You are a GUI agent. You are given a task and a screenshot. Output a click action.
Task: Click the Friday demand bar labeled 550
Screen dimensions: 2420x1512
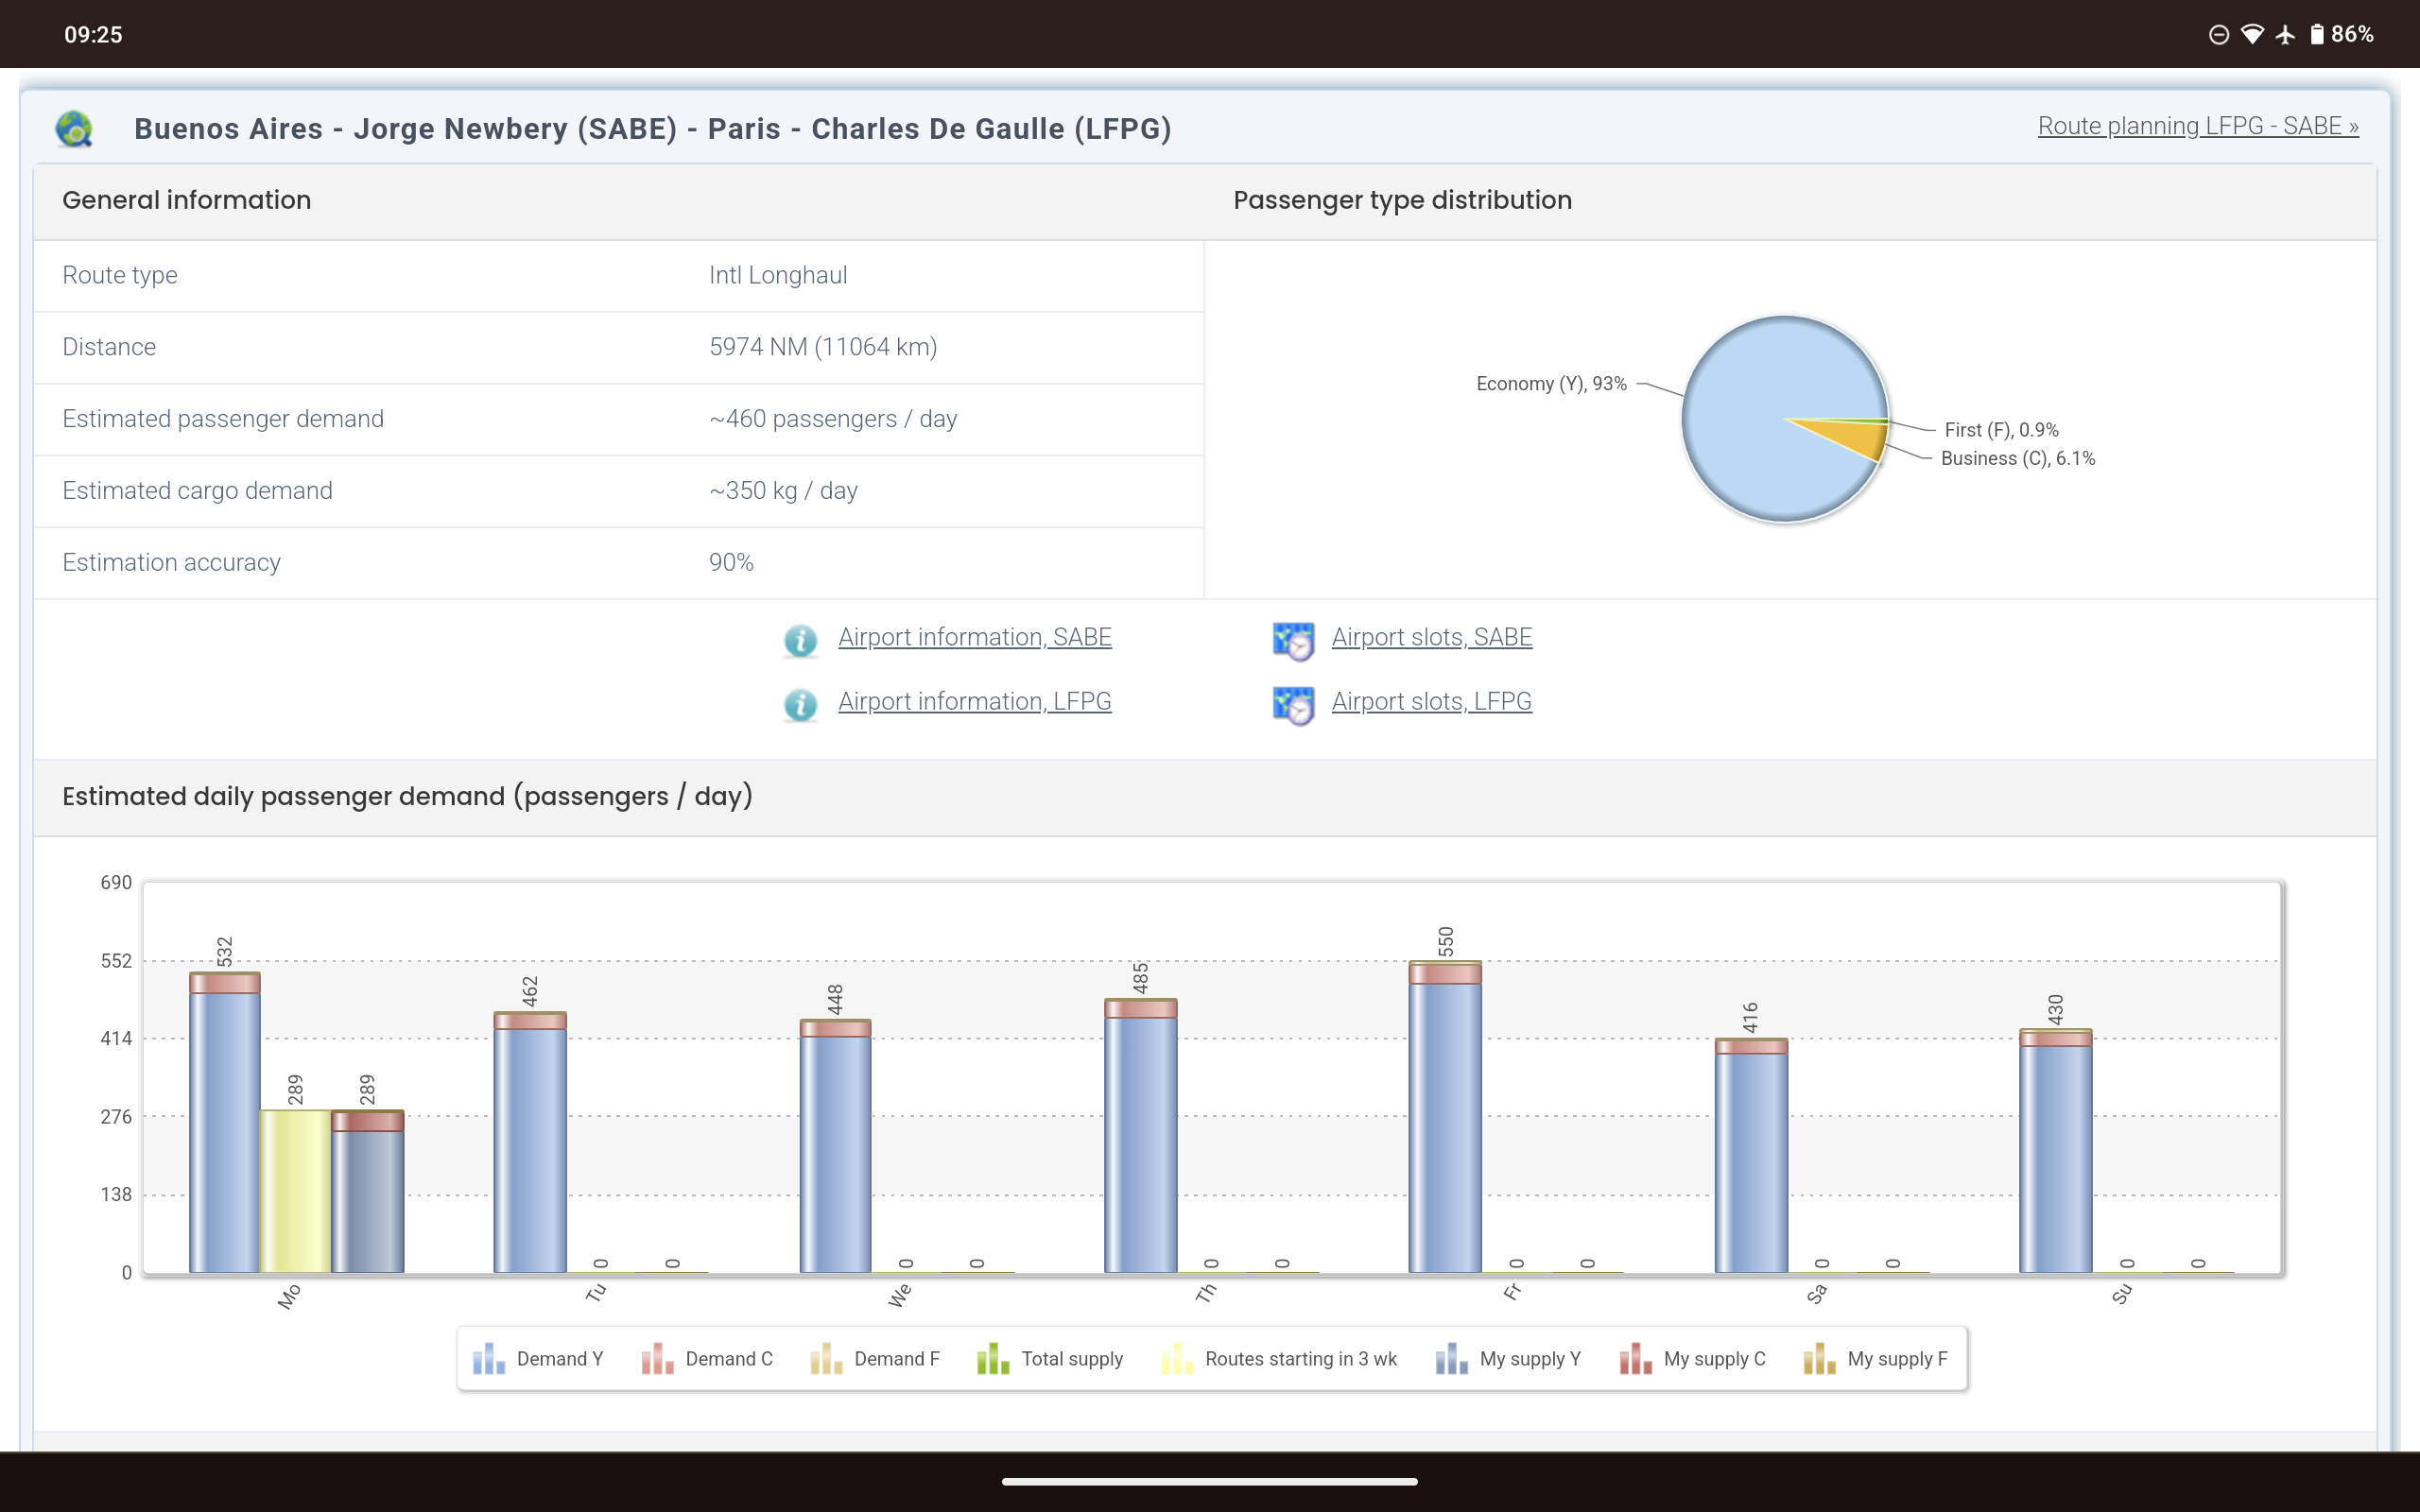pos(1445,1117)
